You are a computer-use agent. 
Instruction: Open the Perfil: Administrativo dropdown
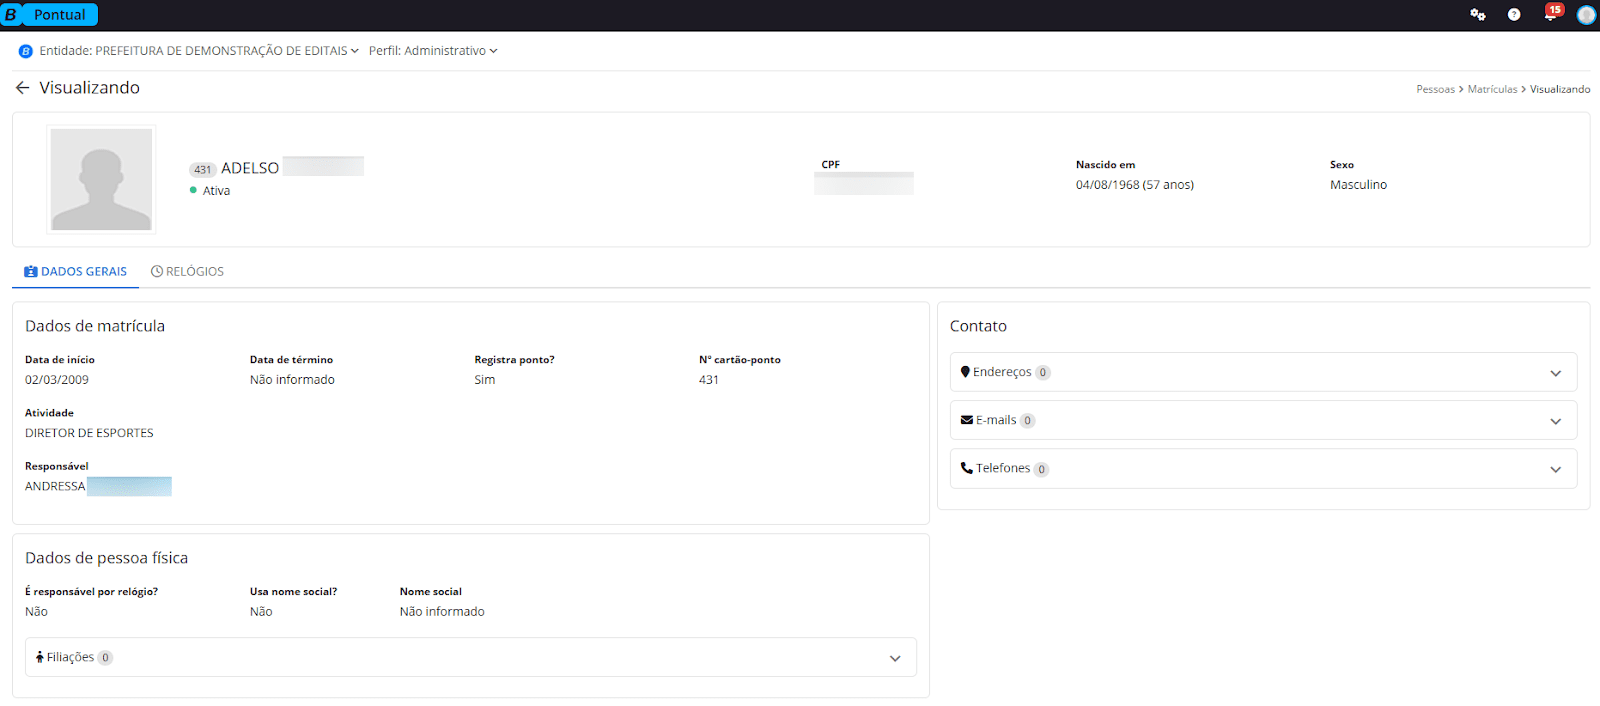pos(432,51)
